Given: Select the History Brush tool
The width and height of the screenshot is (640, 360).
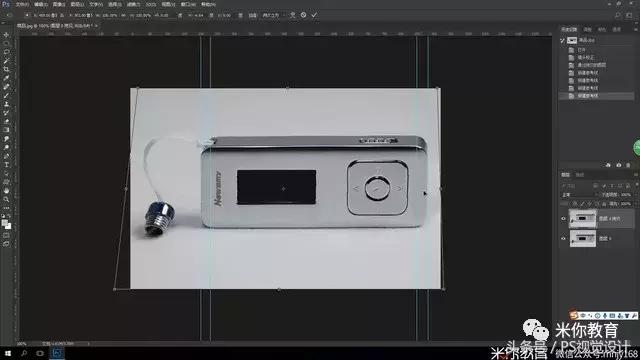Looking at the screenshot, I should pyautogui.click(x=6, y=113).
